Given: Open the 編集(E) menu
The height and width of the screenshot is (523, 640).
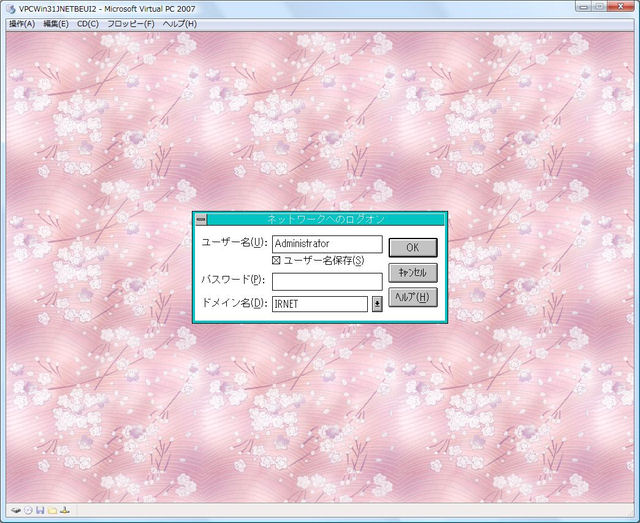Looking at the screenshot, I should pos(56,24).
